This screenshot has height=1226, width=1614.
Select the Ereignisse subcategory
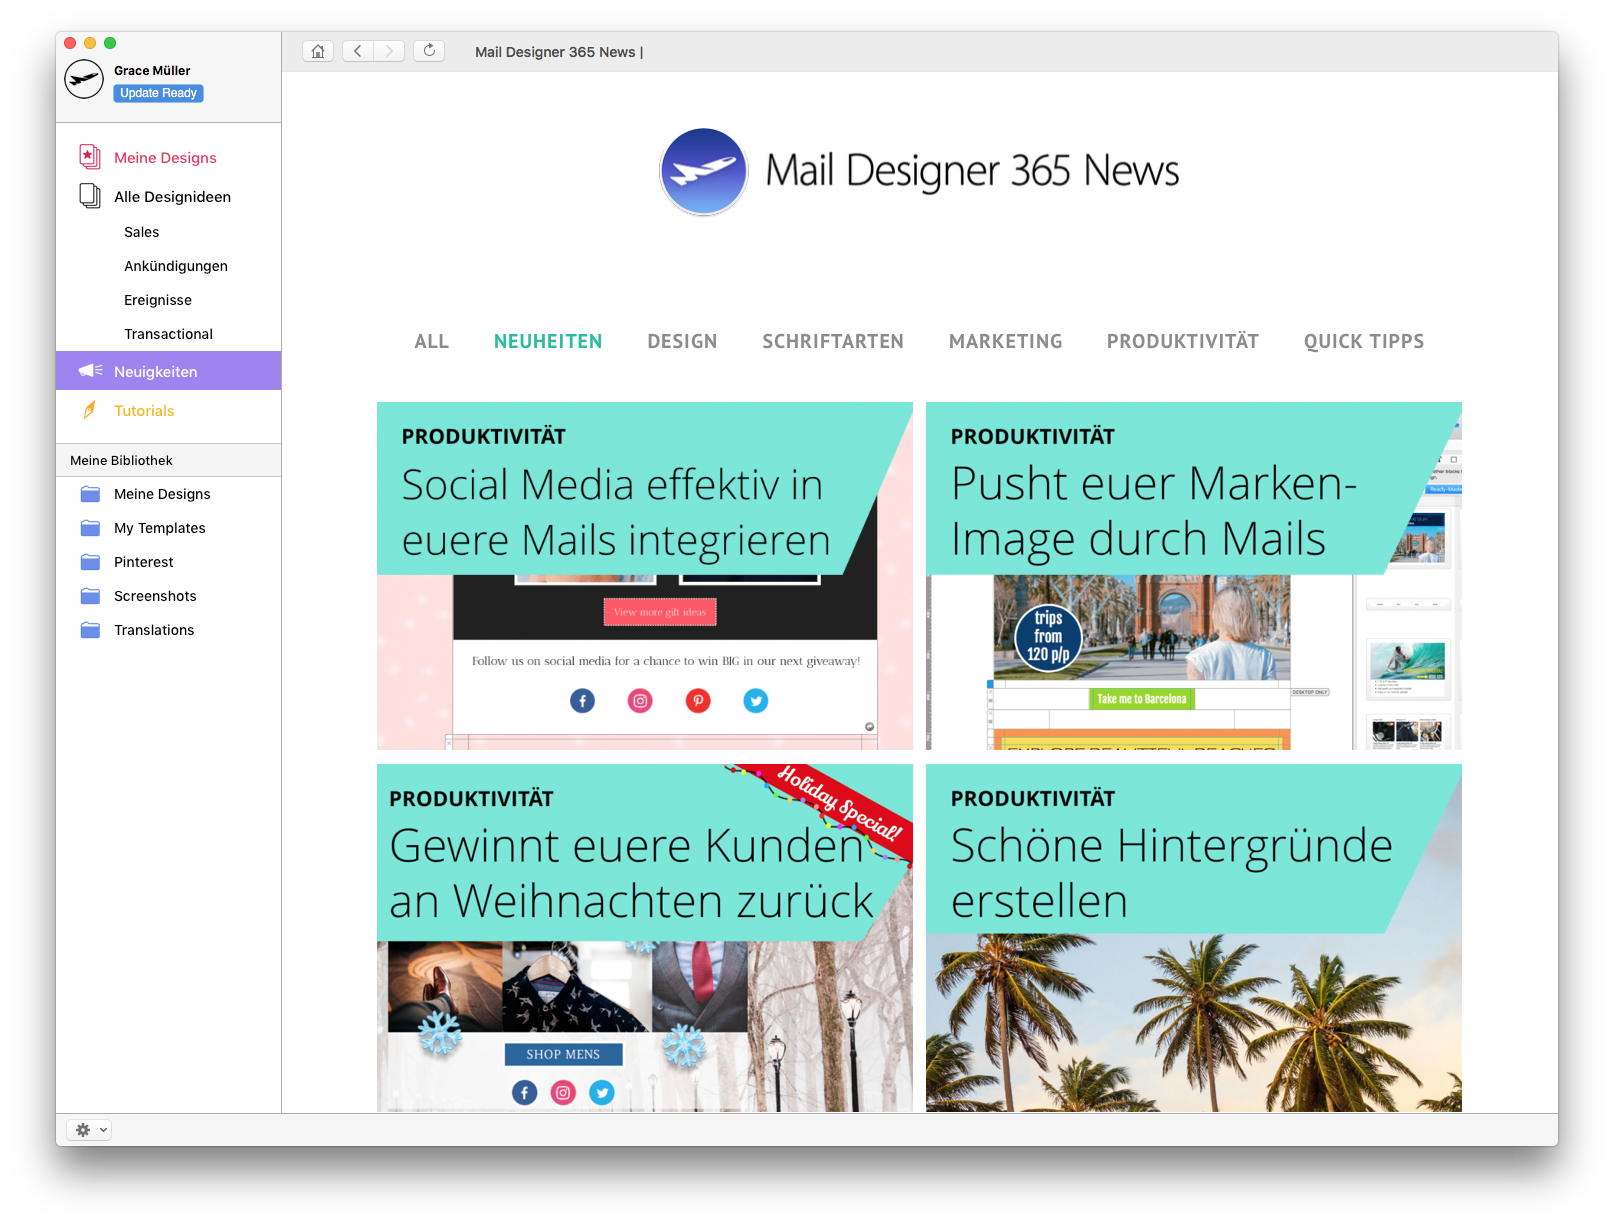158,300
